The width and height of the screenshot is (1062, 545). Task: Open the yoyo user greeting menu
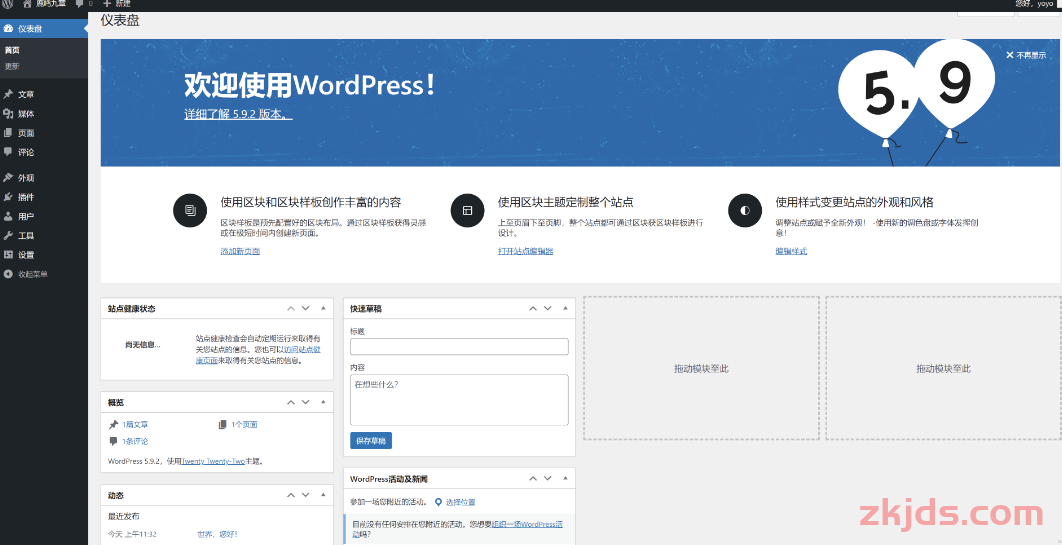point(1036,3)
